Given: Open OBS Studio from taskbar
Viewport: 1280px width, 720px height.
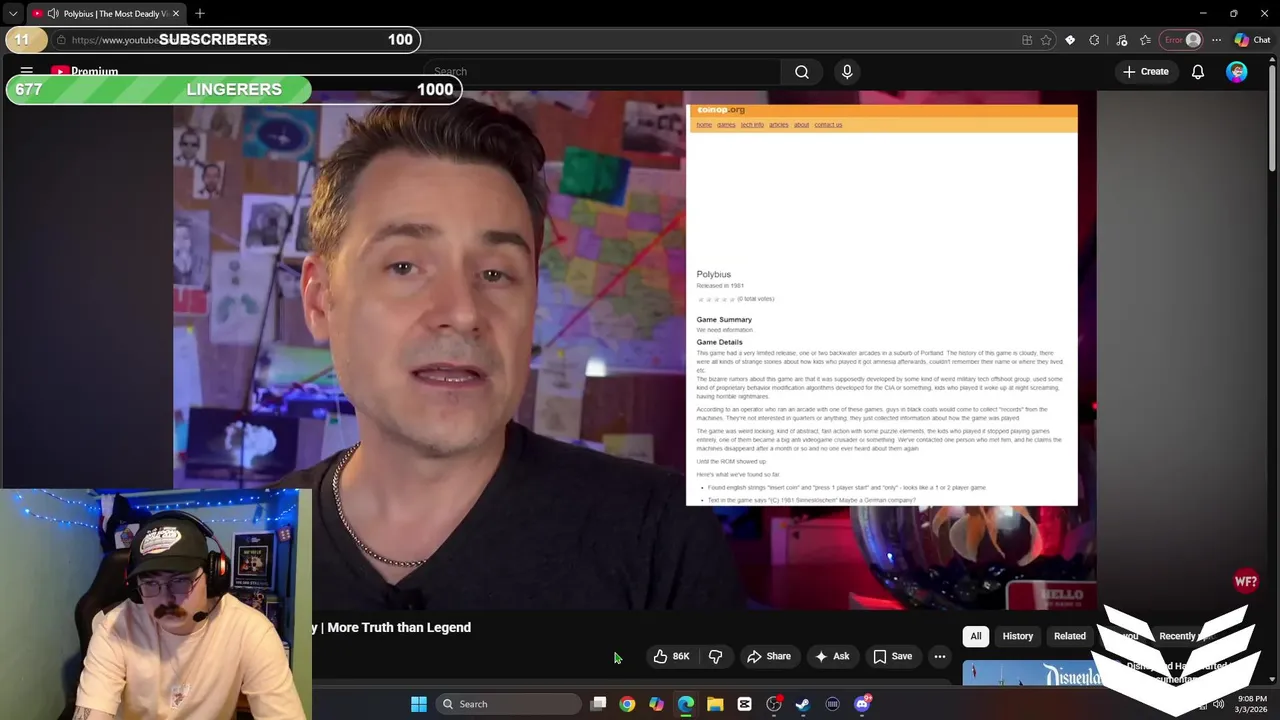Looking at the screenshot, I should (x=774, y=704).
